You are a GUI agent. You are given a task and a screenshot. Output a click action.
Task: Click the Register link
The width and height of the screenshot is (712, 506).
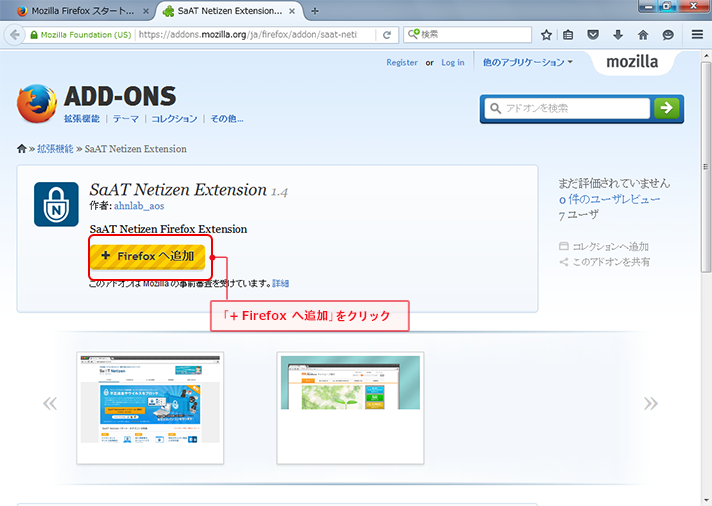(x=402, y=62)
